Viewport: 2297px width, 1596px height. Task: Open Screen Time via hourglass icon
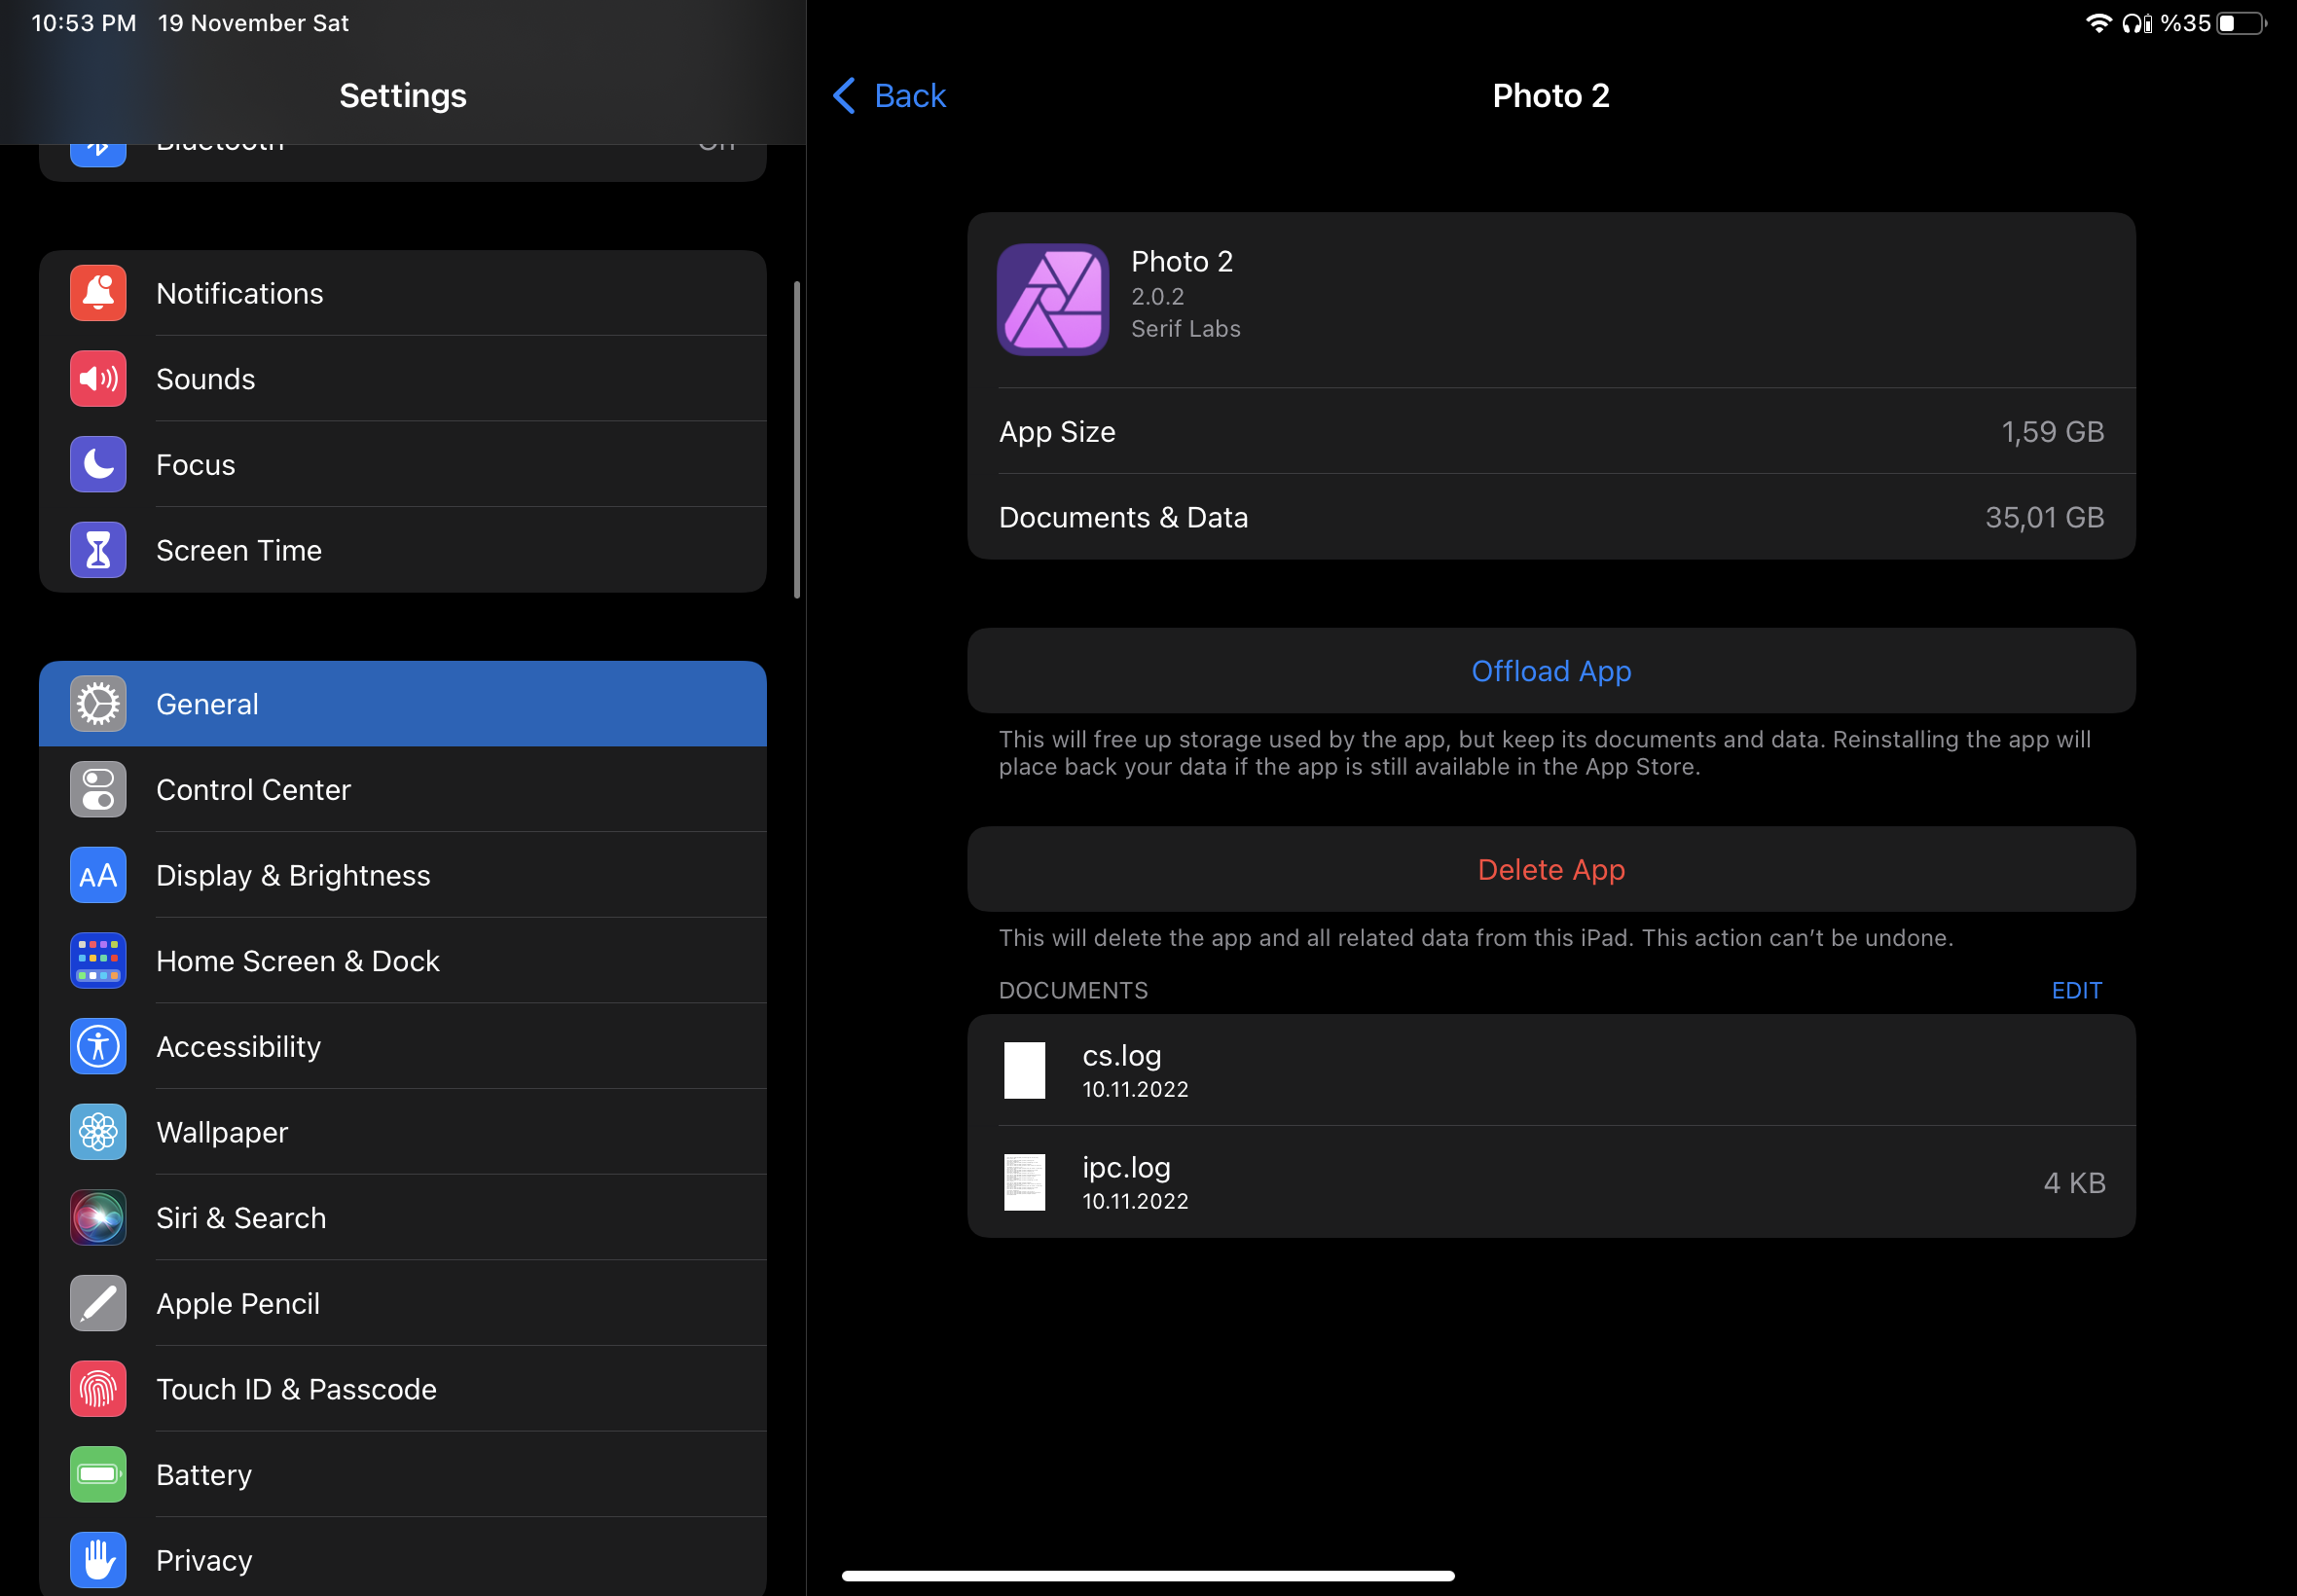coord(97,549)
